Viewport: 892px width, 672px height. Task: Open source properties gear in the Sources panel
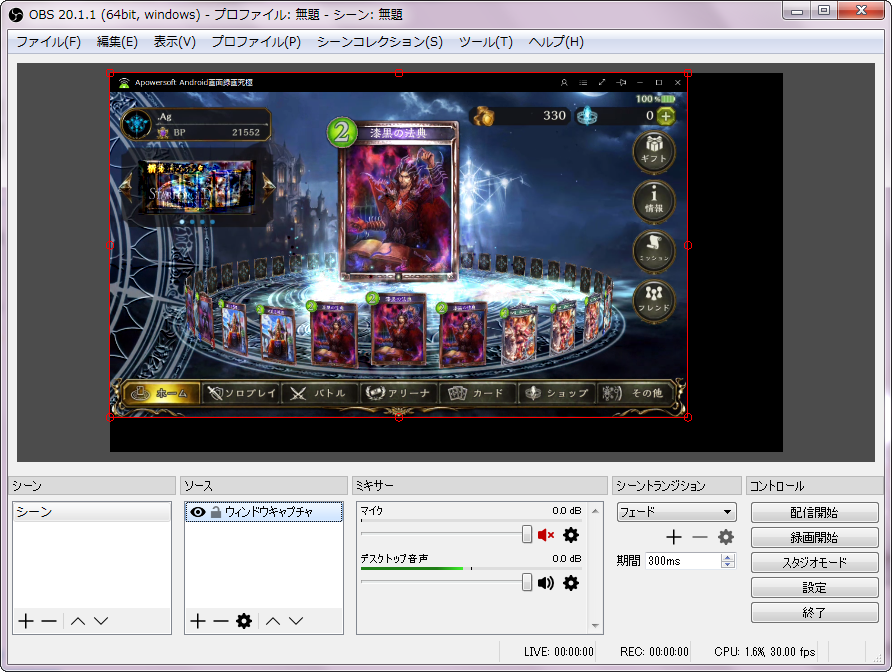(244, 621)
